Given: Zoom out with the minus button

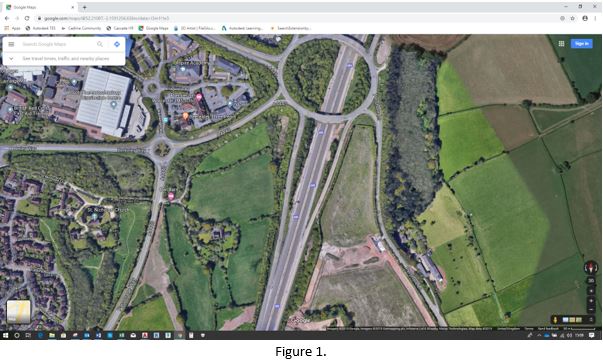Looking at the screenshot, I should (591, 309).
